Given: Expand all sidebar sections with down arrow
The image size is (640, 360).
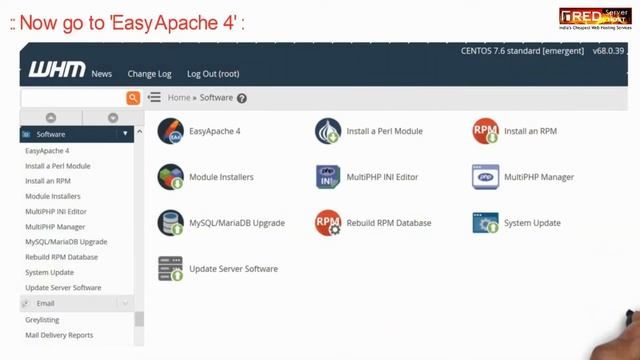Looking at the screenshot, I should 113,118.
